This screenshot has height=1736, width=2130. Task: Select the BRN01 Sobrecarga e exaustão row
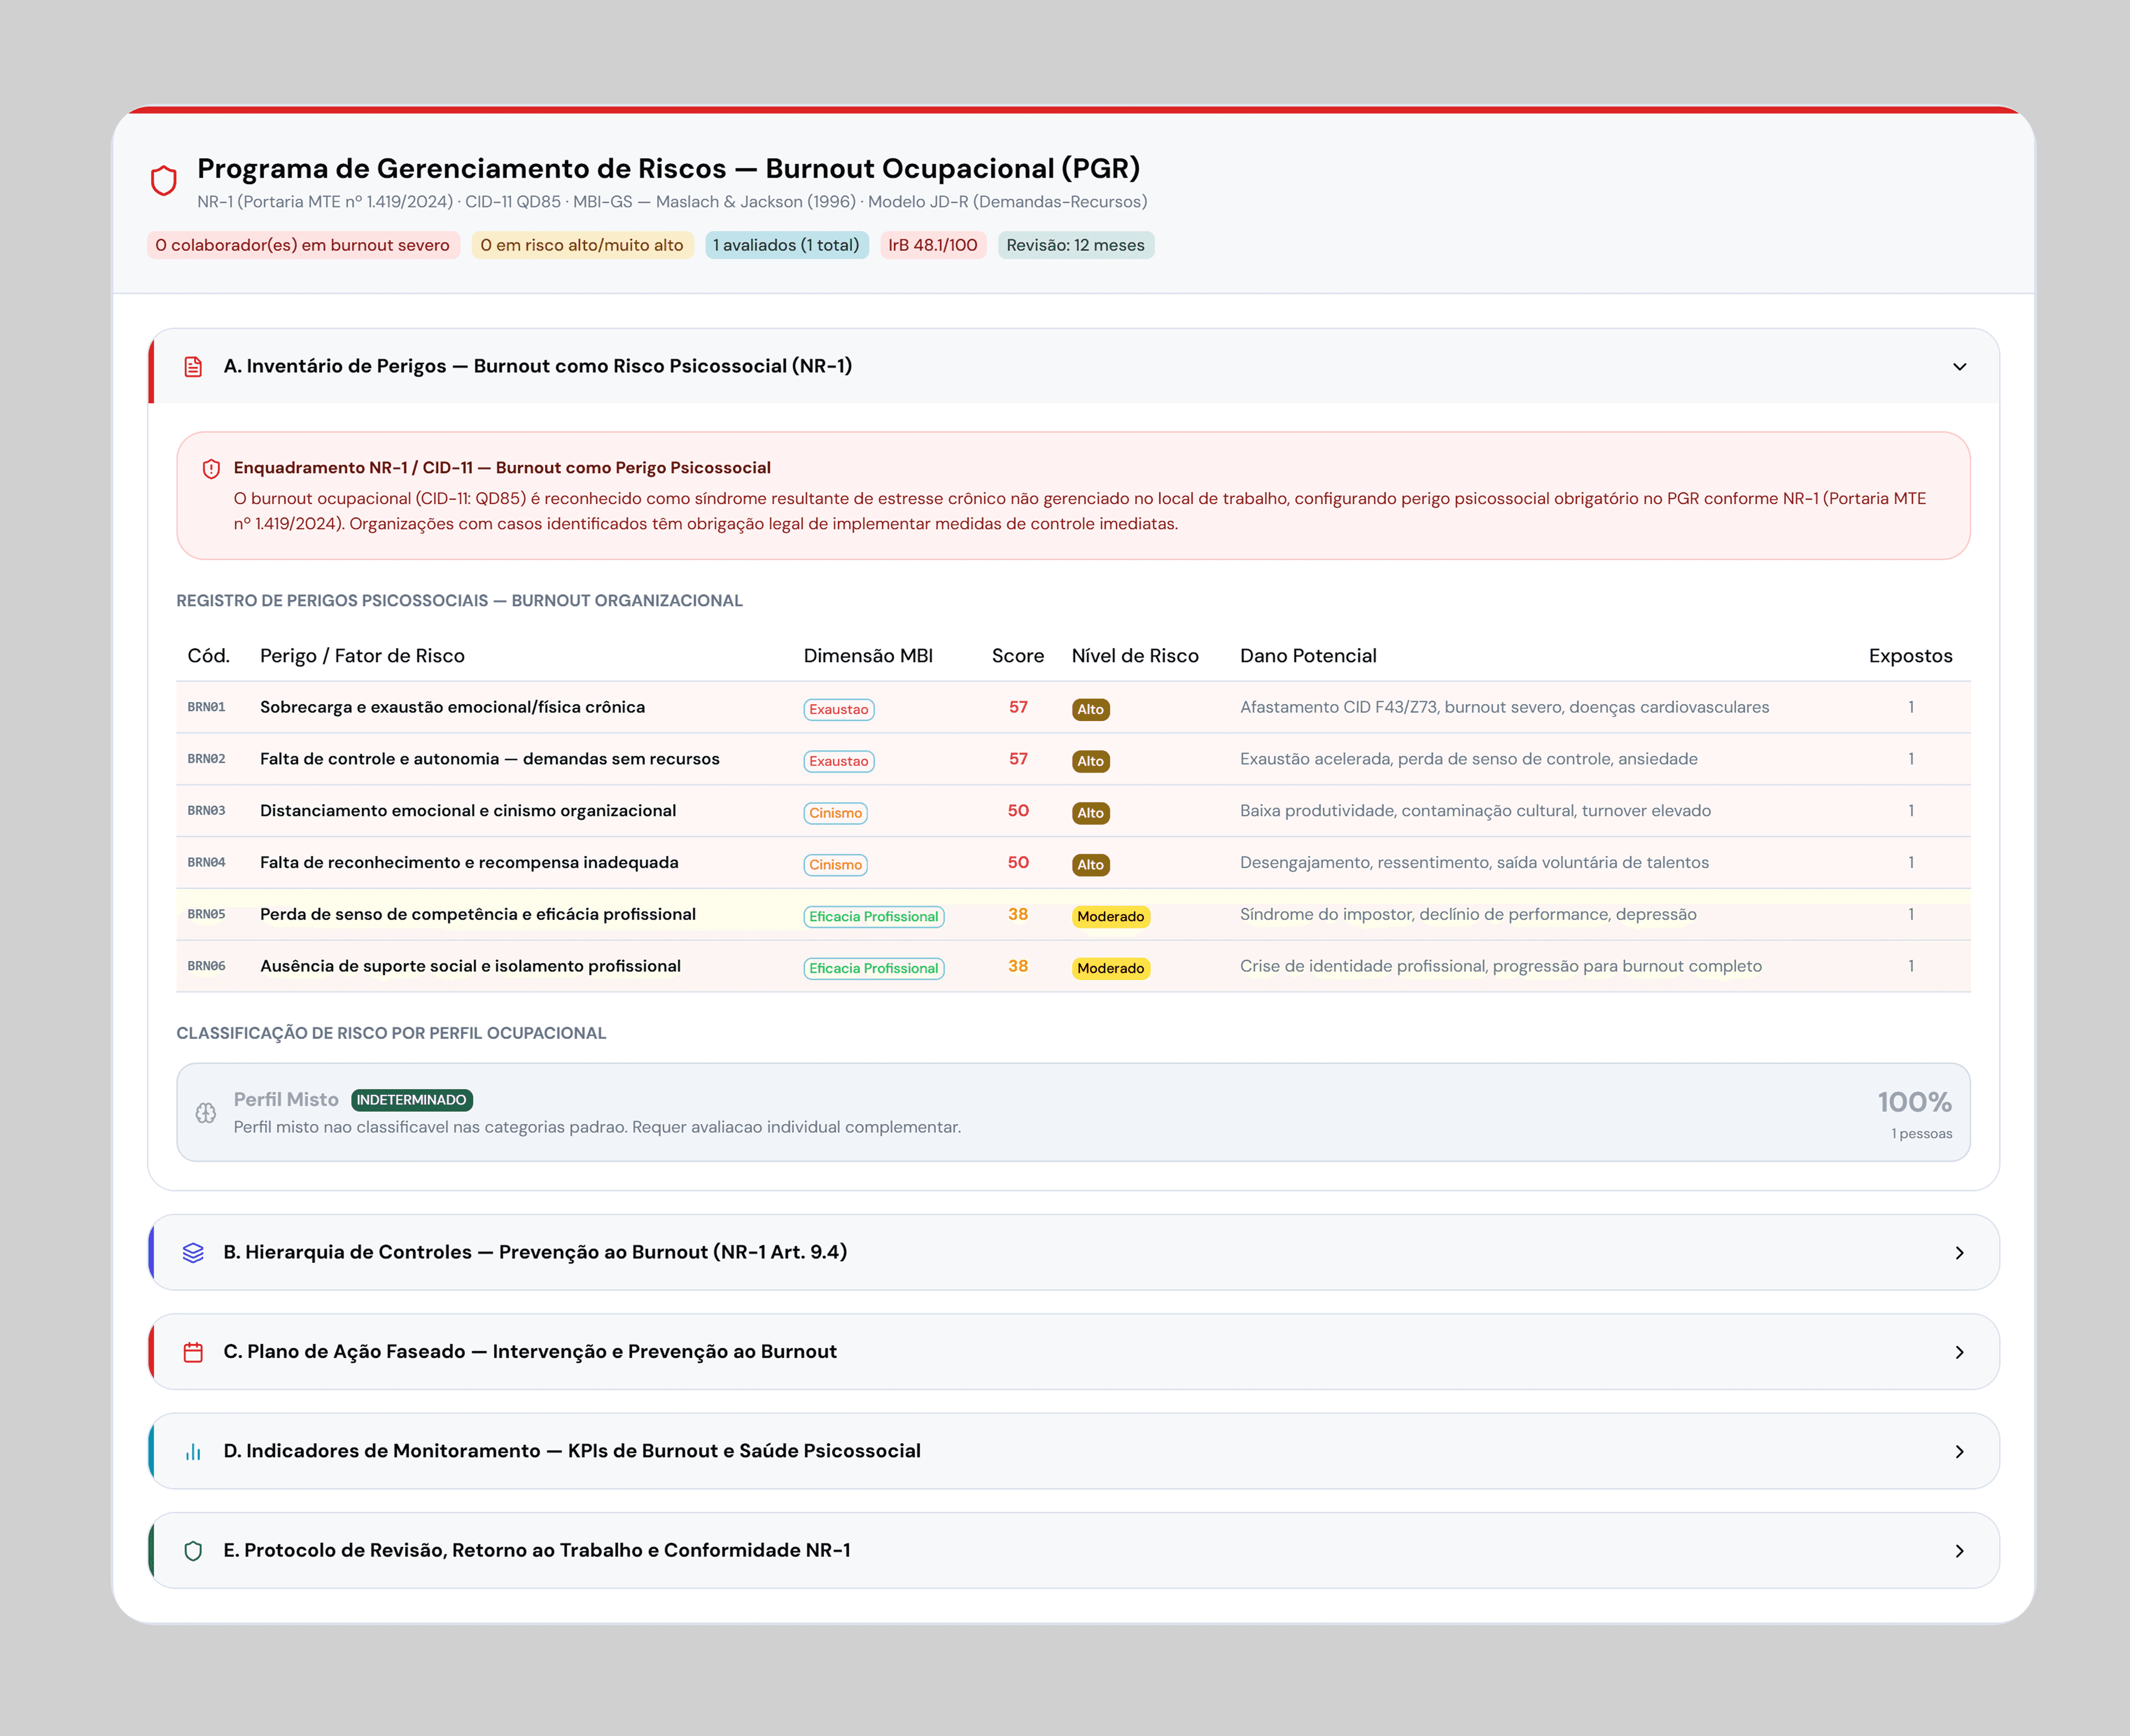click(452, 707)
